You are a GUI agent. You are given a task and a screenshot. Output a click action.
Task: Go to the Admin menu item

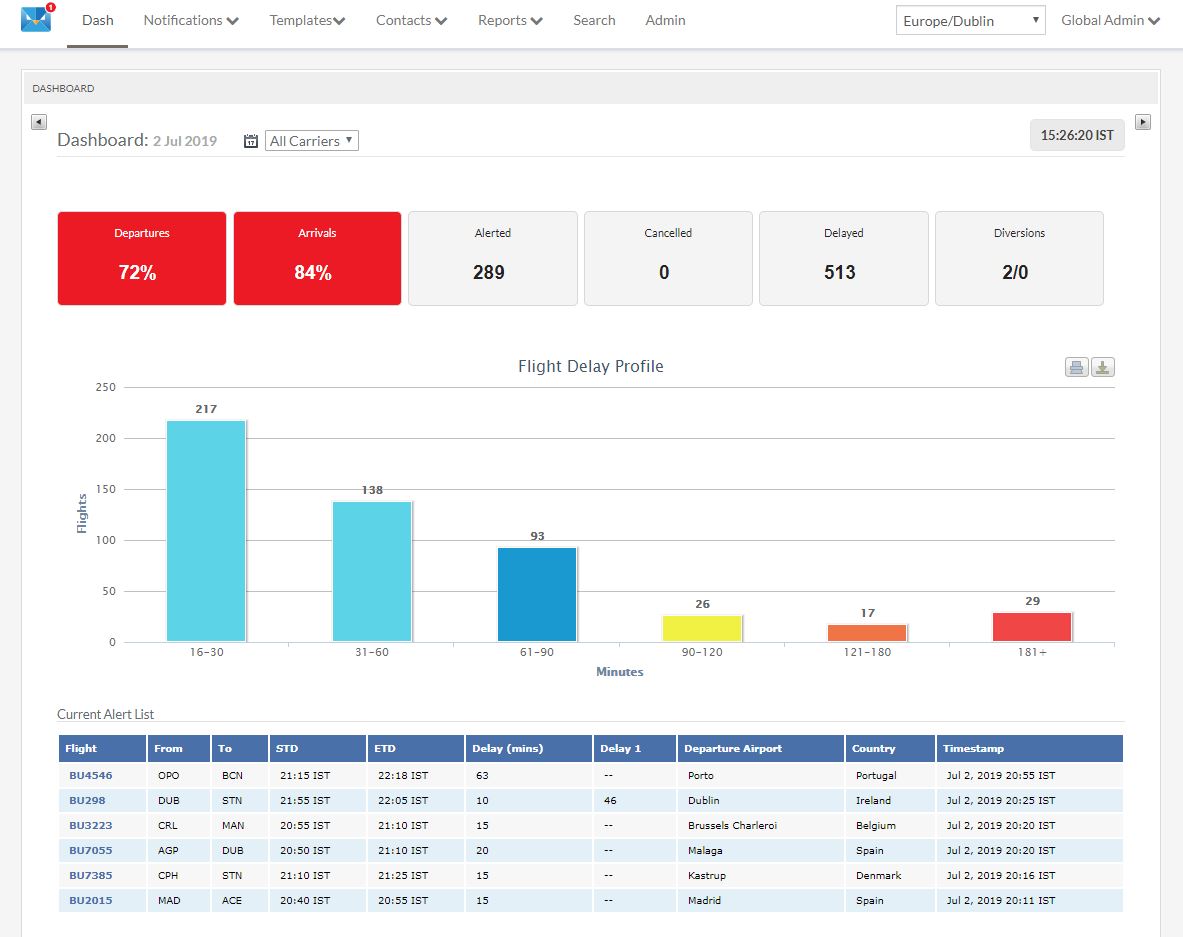665,20
